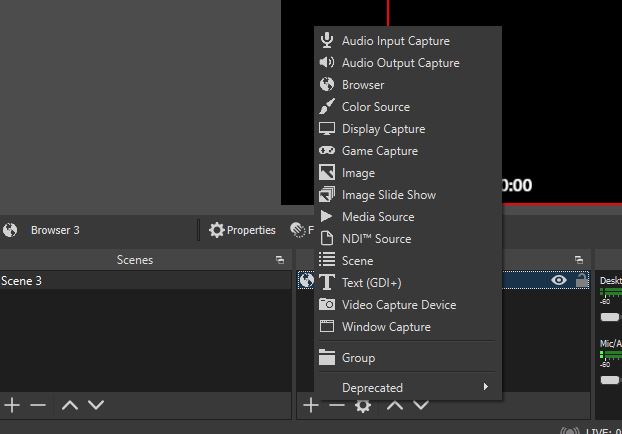Pop out the Scenes dock panel
The image size is (622, 434).
point(280,260)
